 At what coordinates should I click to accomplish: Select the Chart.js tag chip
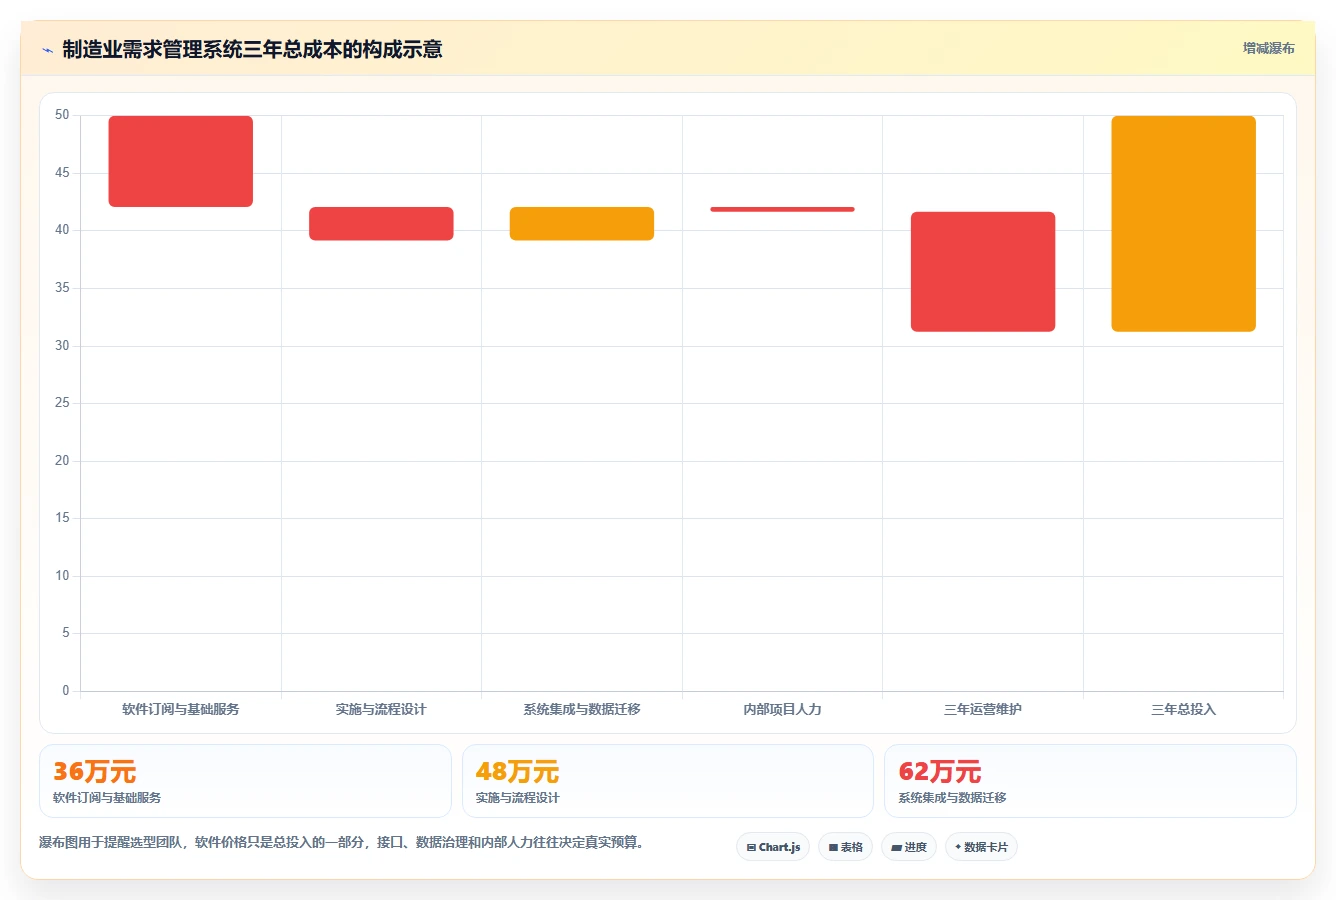(x=773, y=847)
